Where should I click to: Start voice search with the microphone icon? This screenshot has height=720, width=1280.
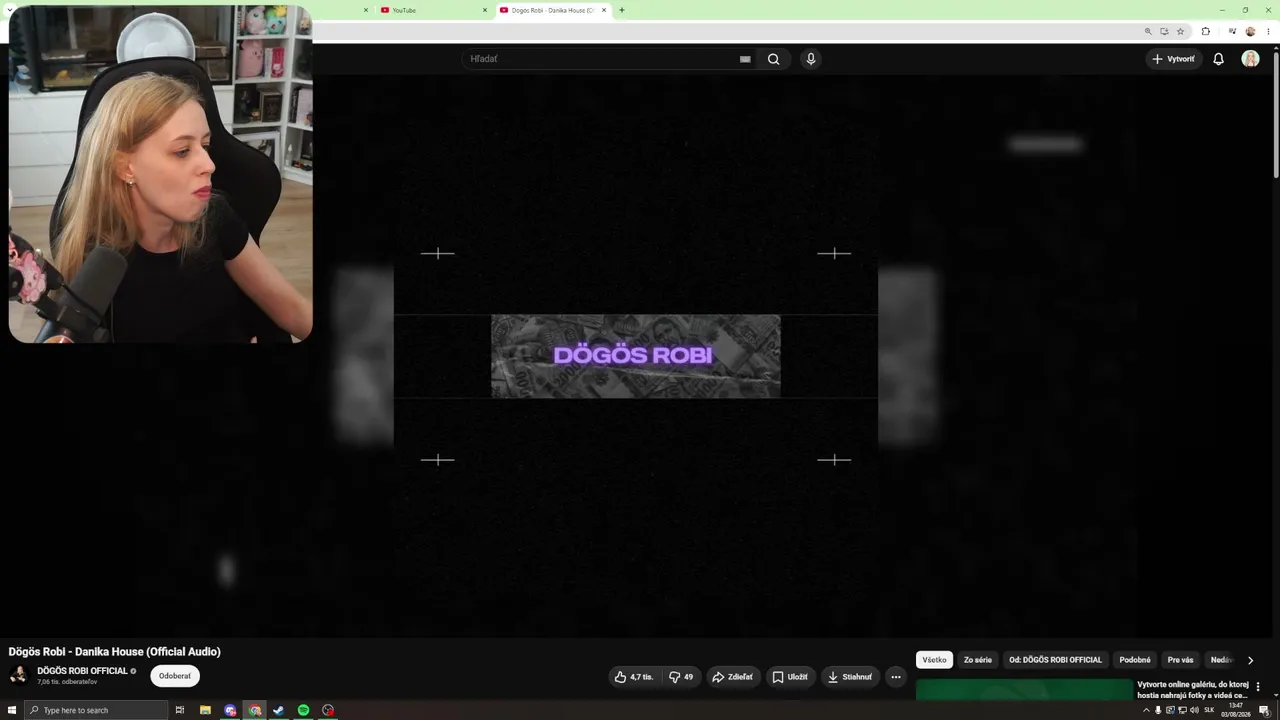point(811,59)
